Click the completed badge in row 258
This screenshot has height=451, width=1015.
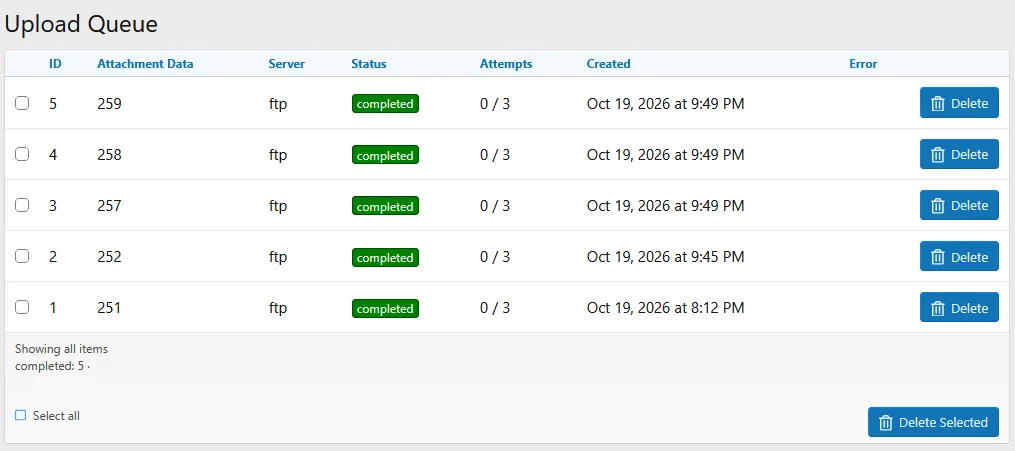click(385, 155)
